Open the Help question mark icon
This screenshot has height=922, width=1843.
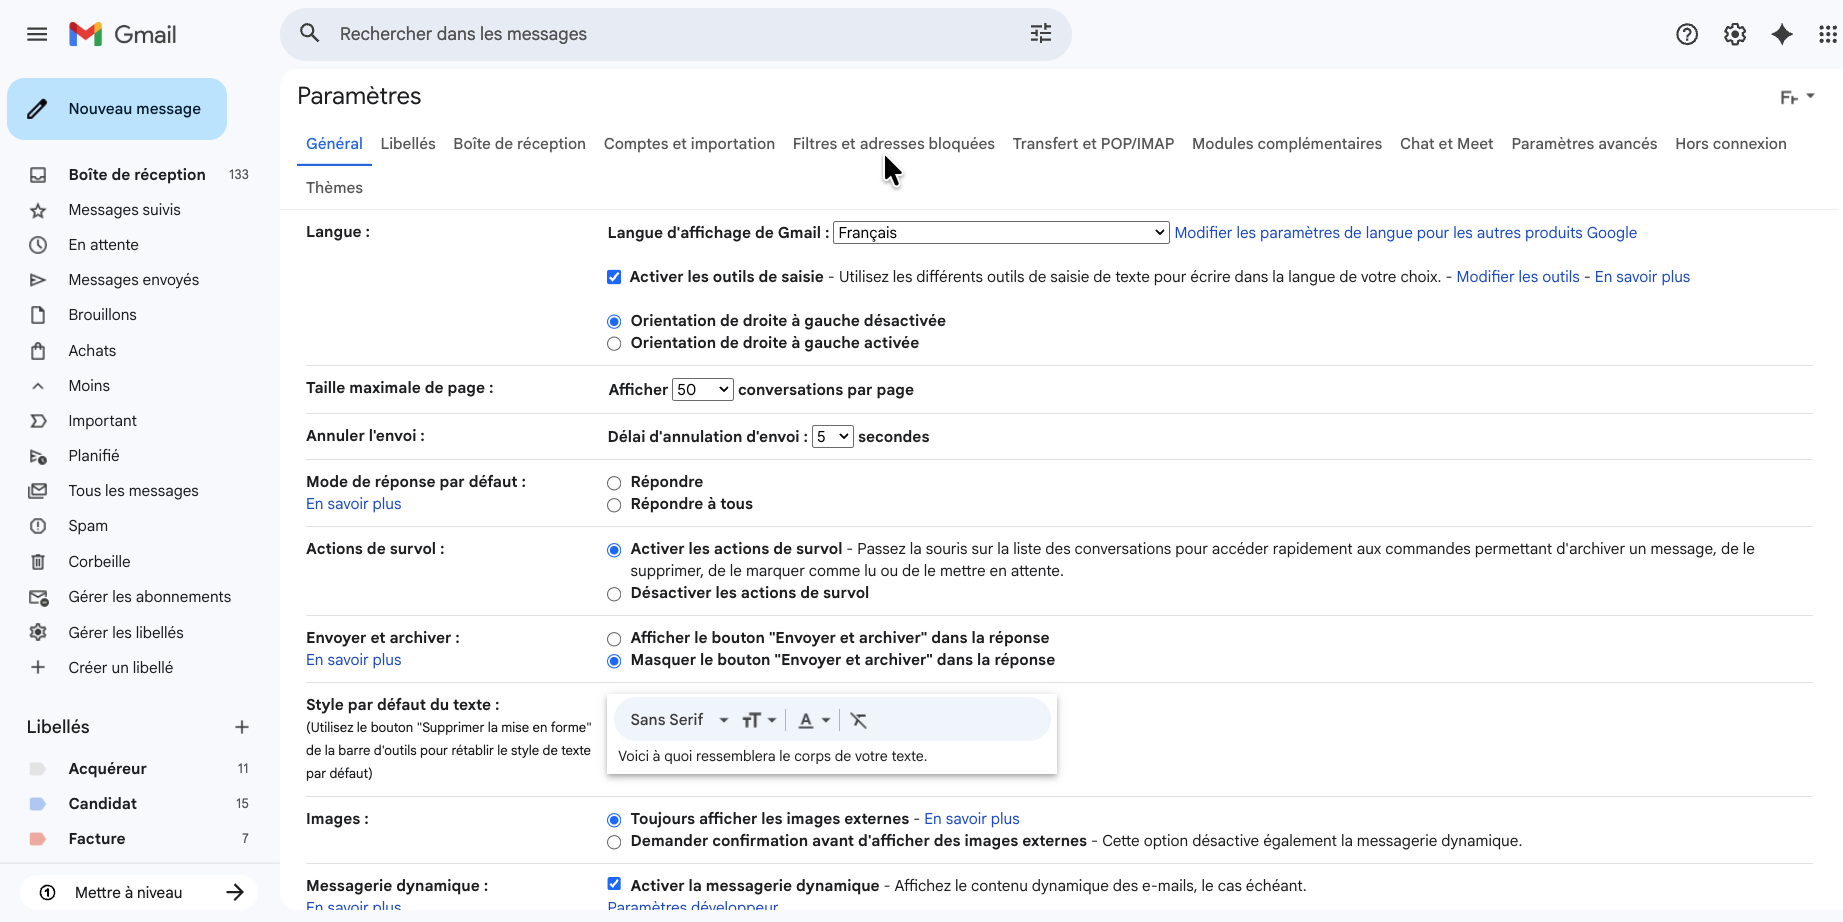1686,34
